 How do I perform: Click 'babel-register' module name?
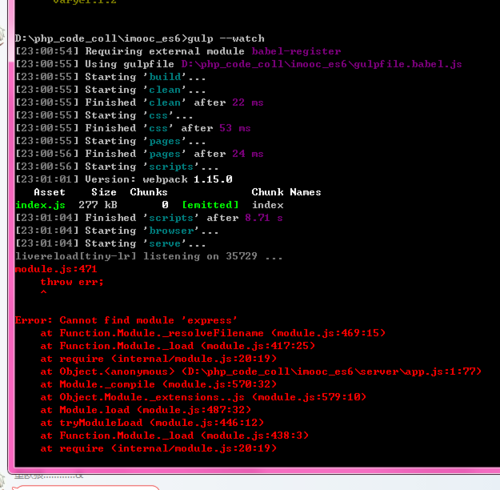tap(296, 51)
